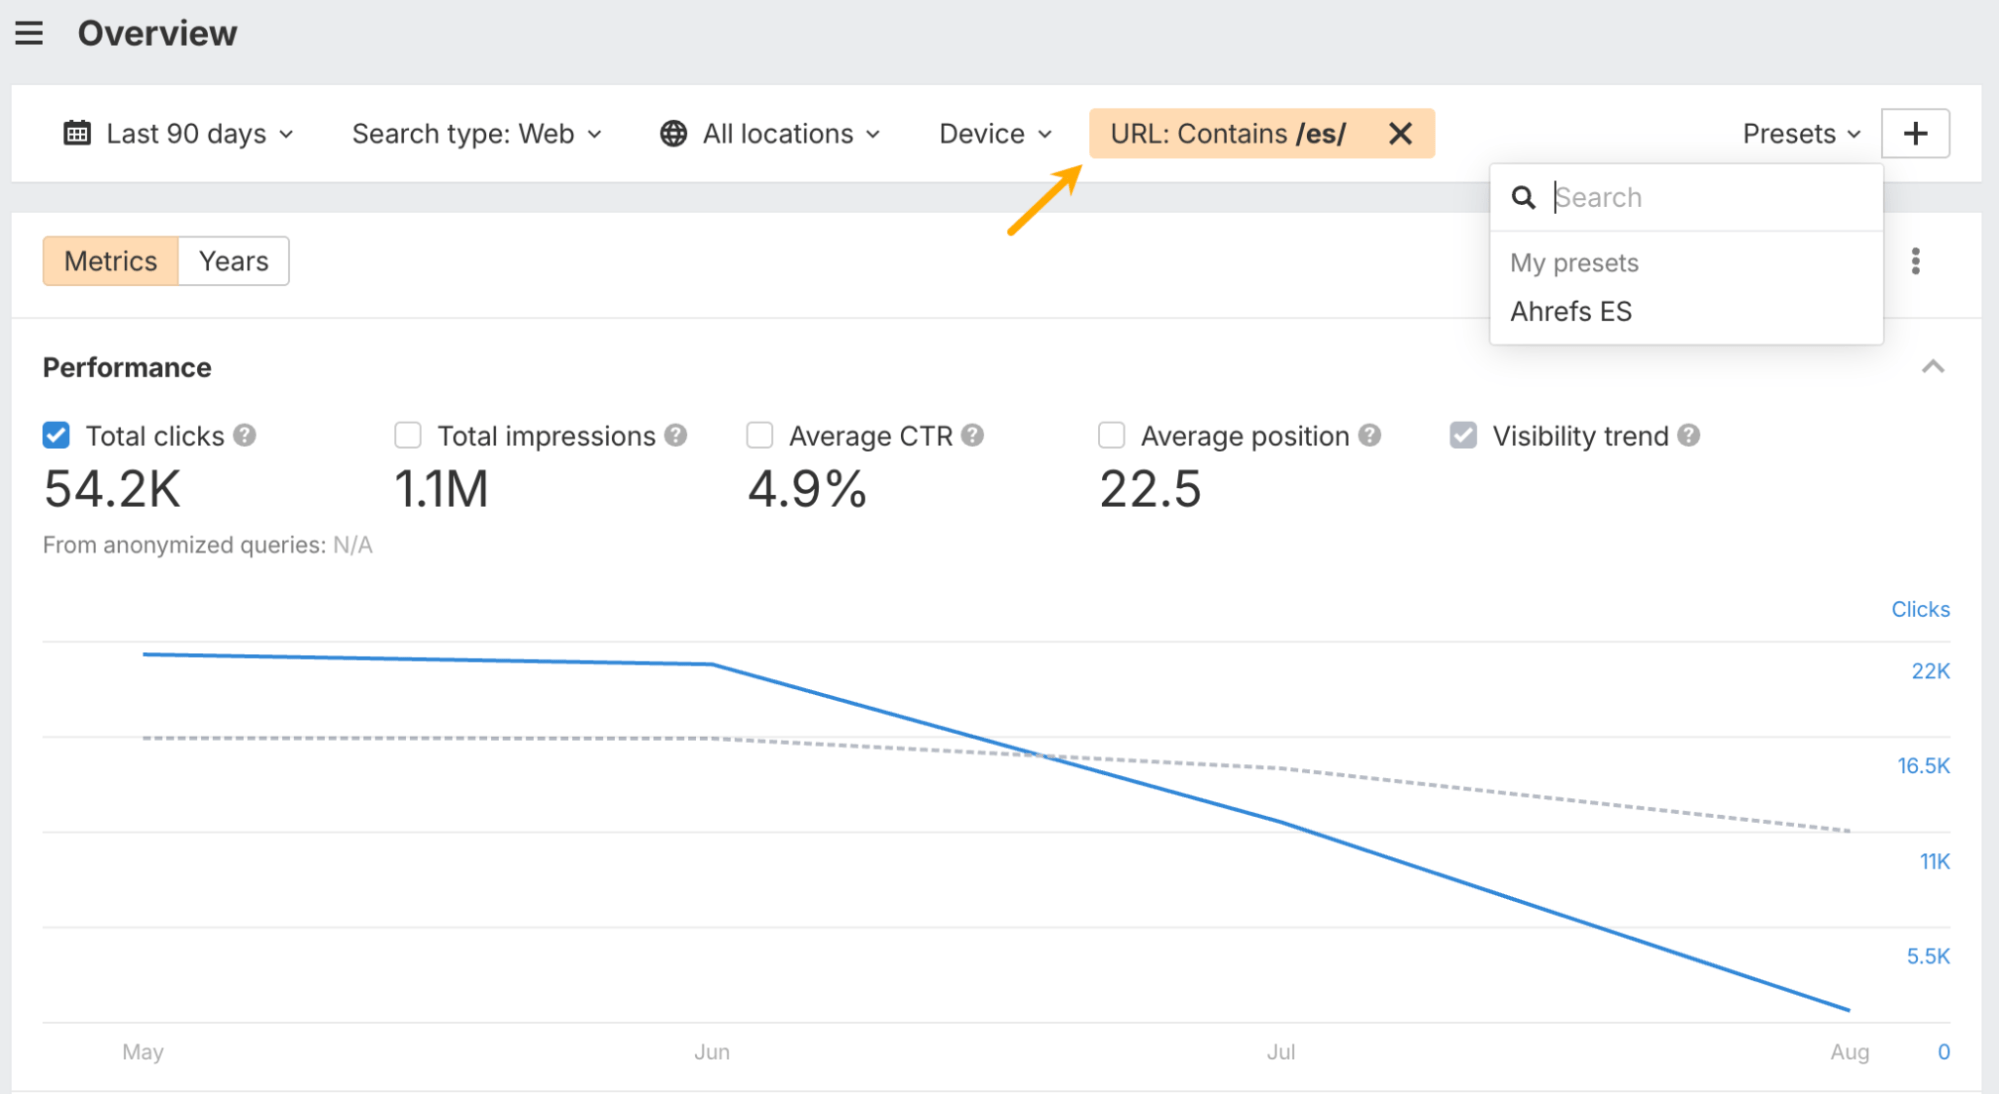The image size is (1999, 1095).
Task: Click help icon beside Total impressions
Action: click(676, 436)
